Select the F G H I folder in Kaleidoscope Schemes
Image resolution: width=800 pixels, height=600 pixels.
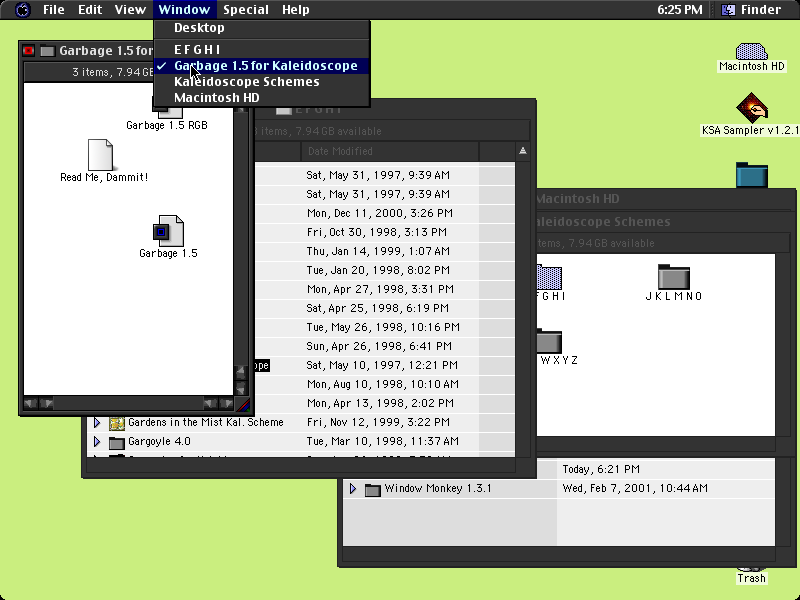coord(549,277)
